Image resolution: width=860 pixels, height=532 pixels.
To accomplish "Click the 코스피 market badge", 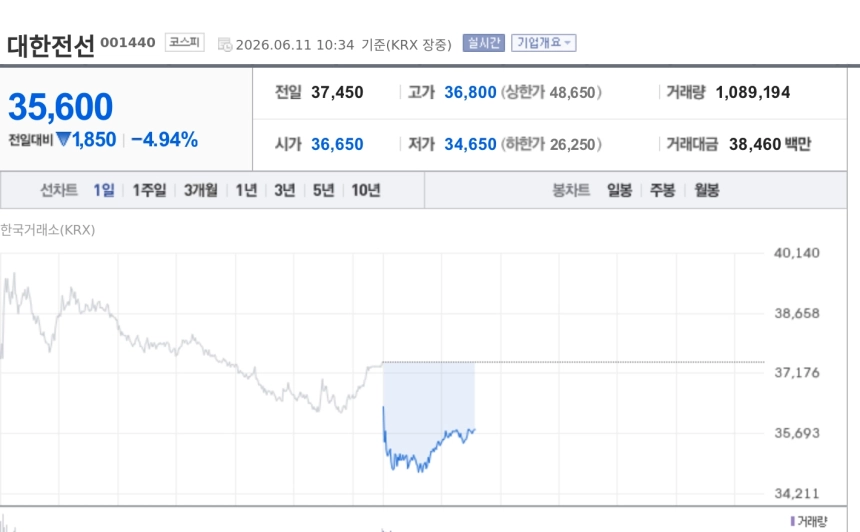I will point(185,42).
